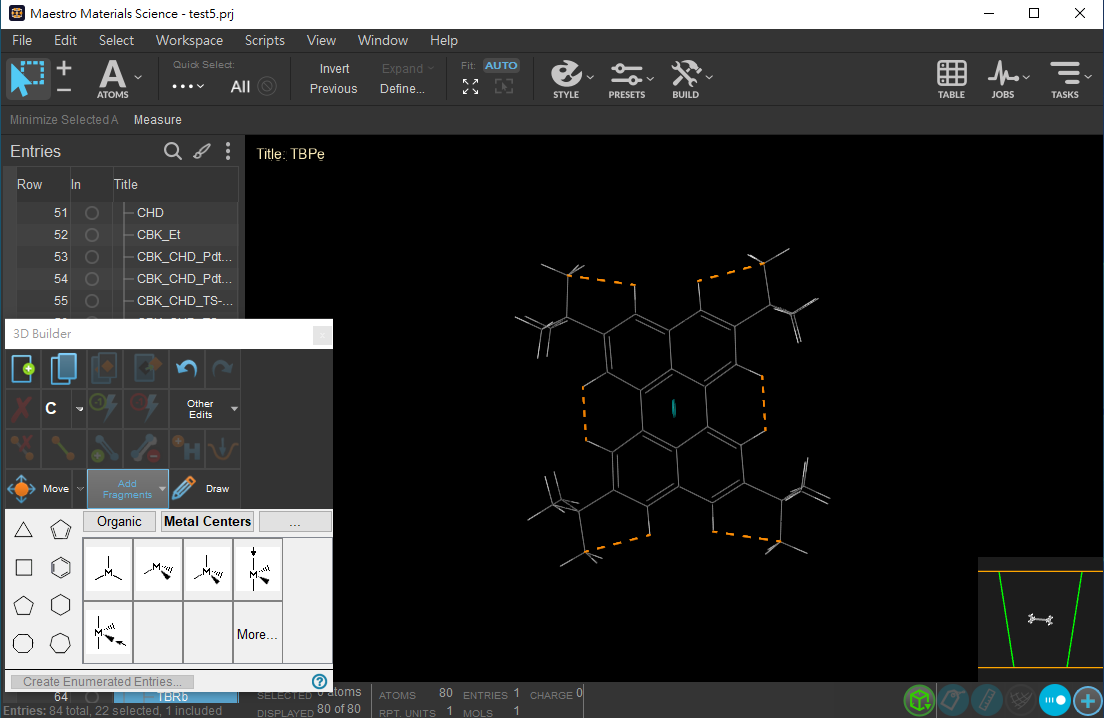Screen dimensions: 1104x718
Task: Click More... metal center fragments
Action: [257, 634]
